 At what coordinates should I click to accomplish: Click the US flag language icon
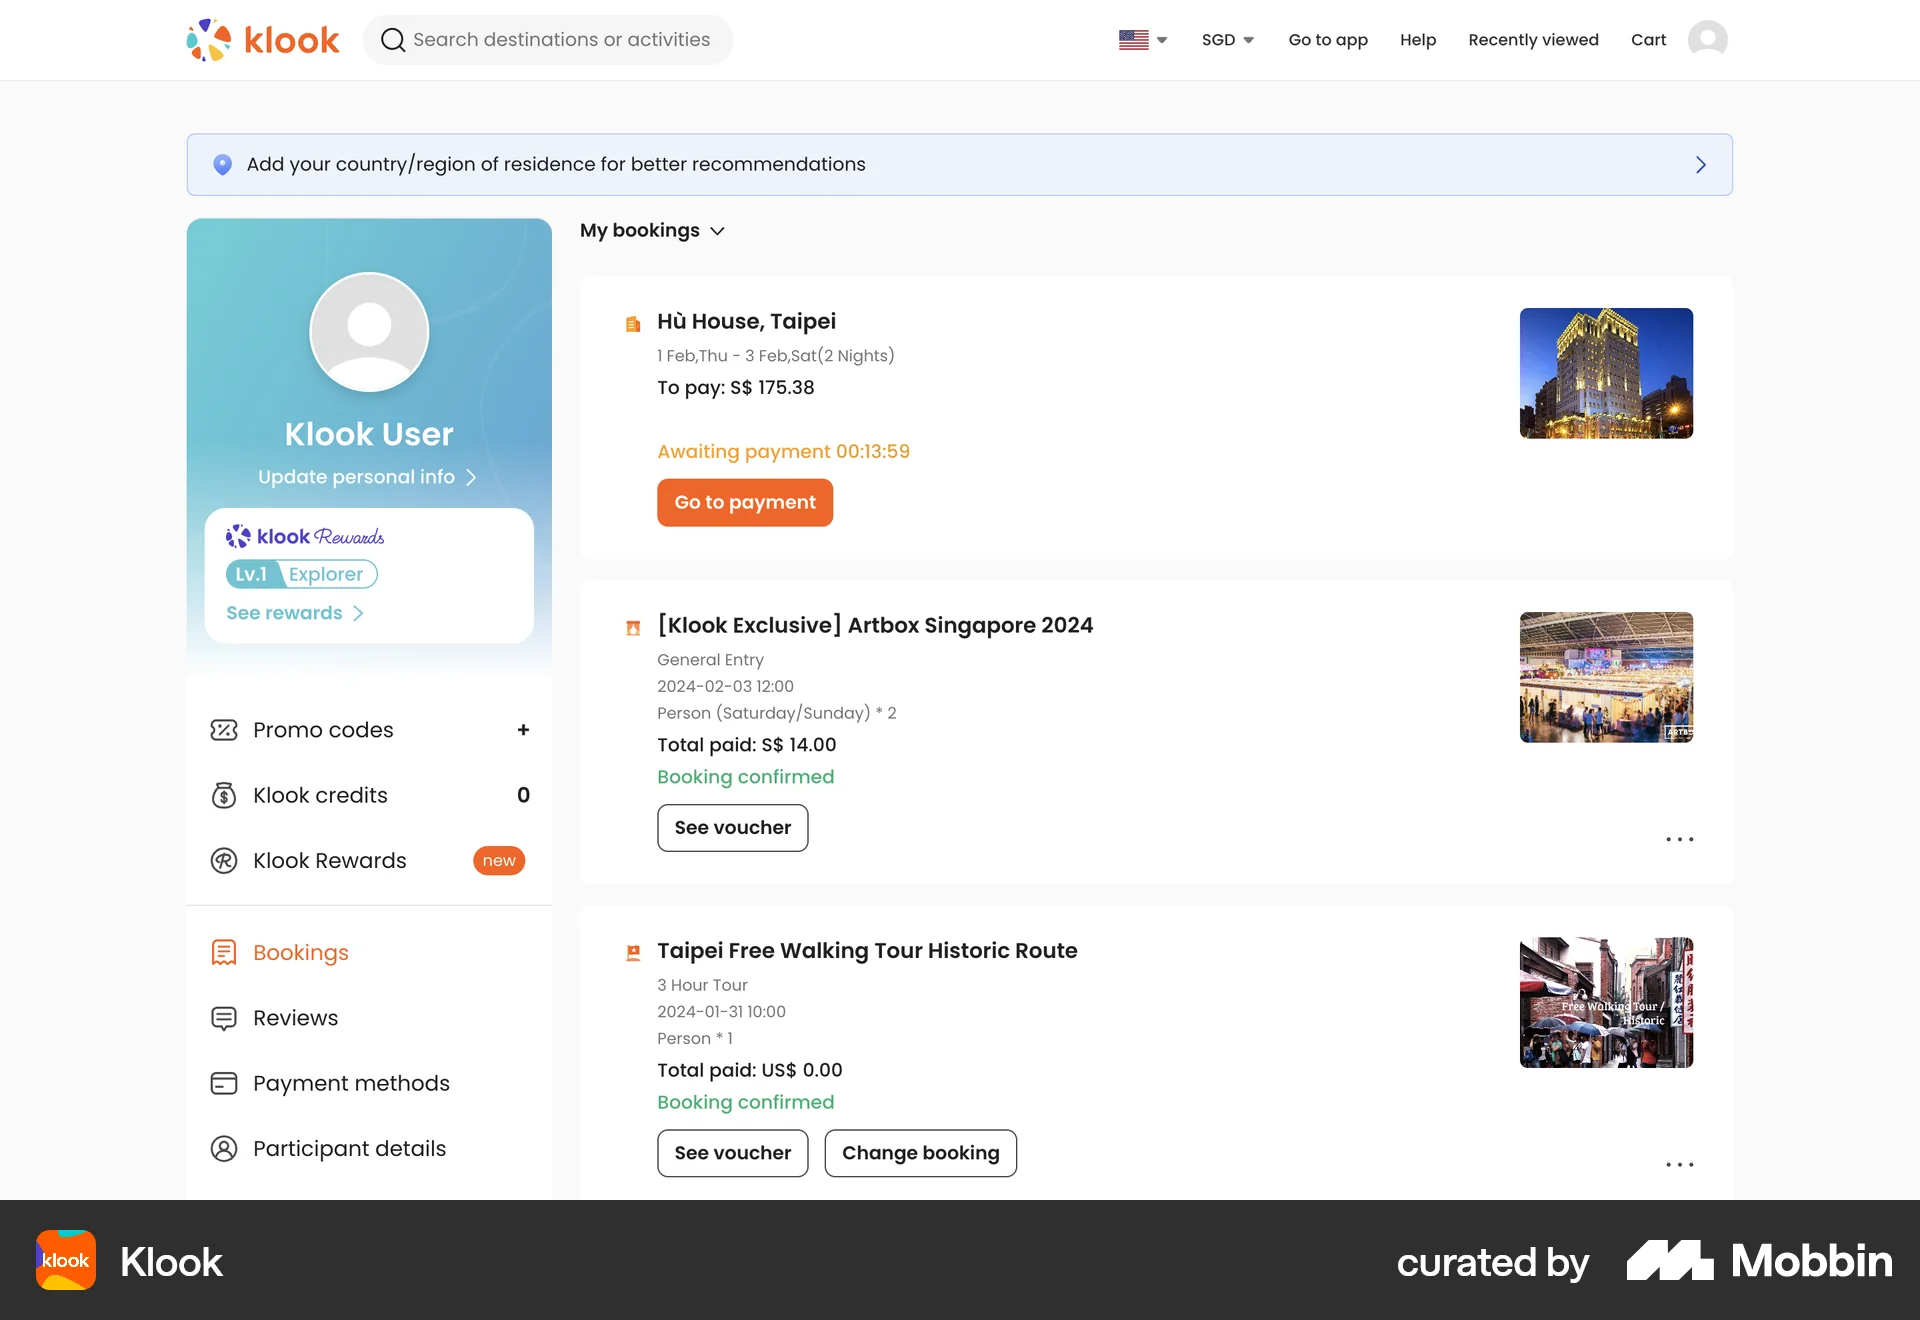coord(1133,39)
